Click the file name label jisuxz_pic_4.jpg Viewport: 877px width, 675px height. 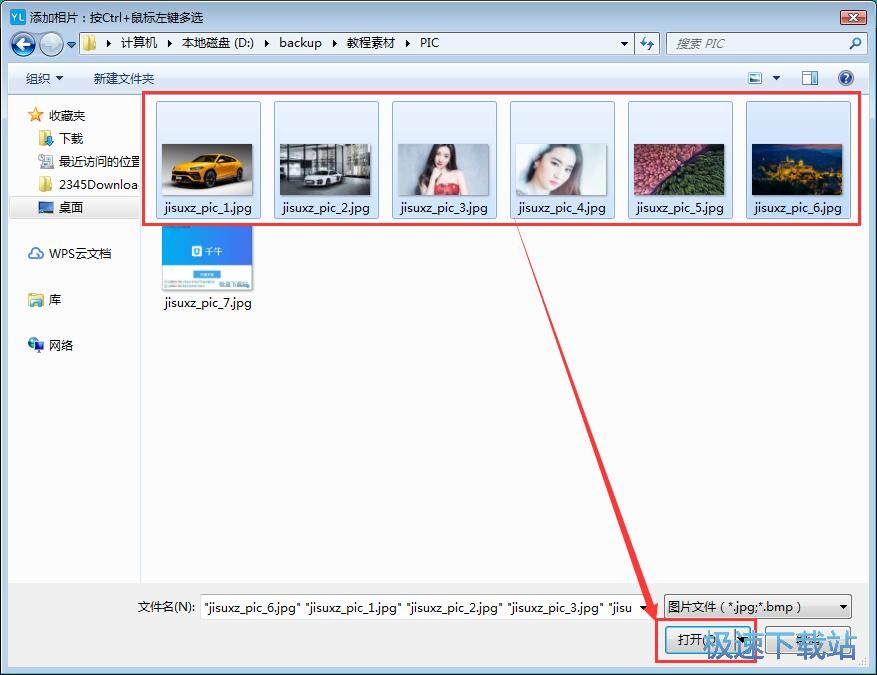tap(562, 208)
